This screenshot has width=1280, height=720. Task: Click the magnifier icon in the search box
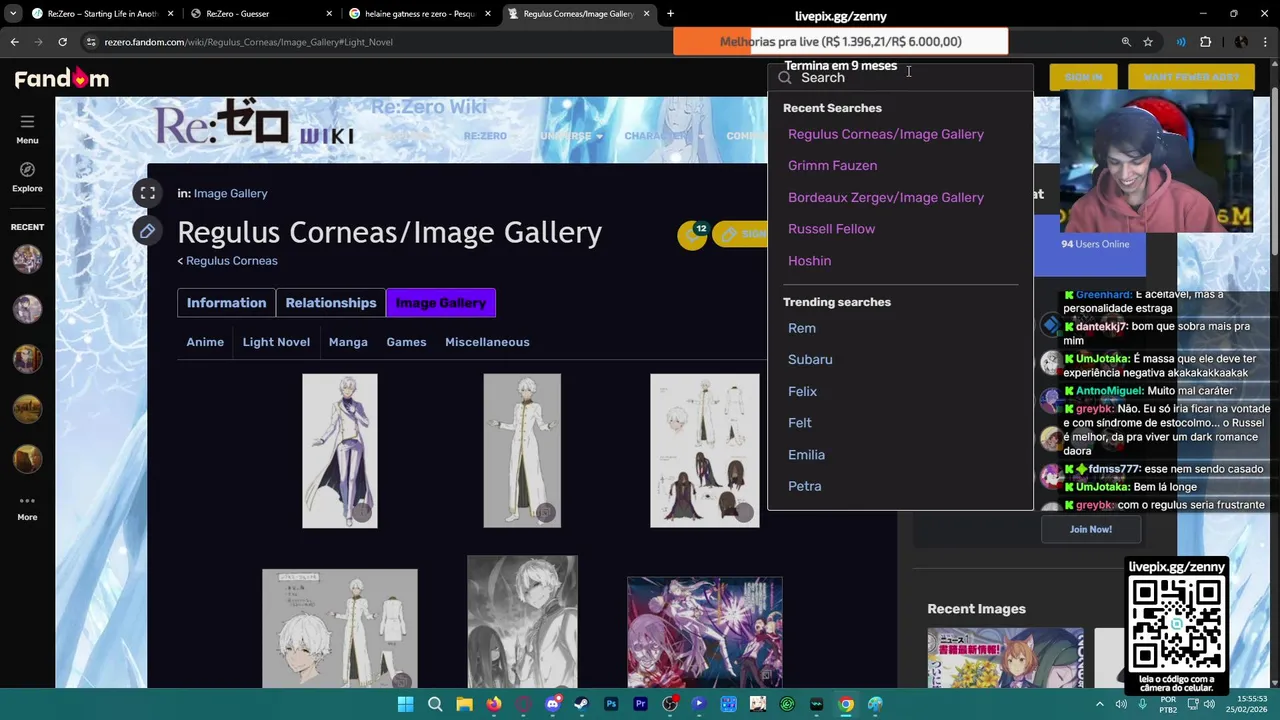pyautogui.click(x=785, y=78)
